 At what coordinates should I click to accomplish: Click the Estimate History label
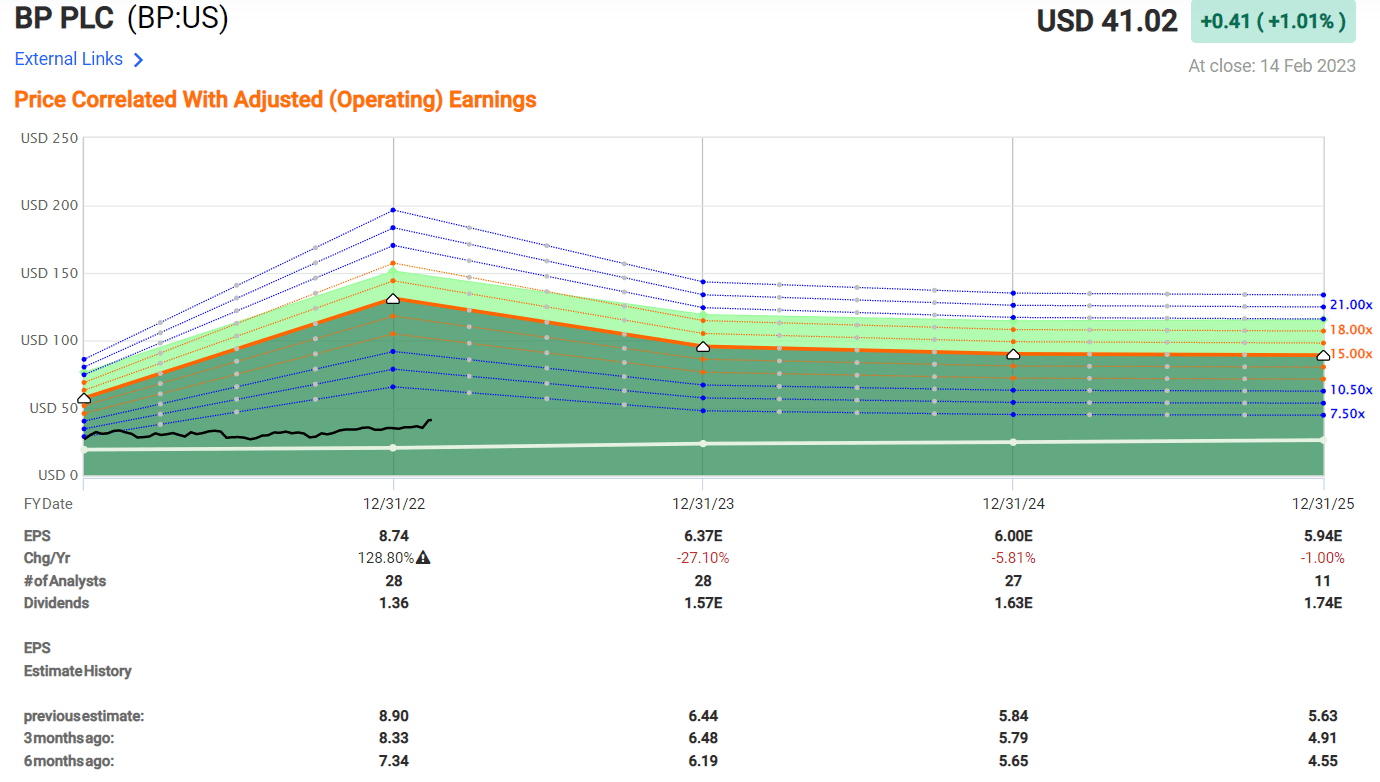(x=78, y=671)
